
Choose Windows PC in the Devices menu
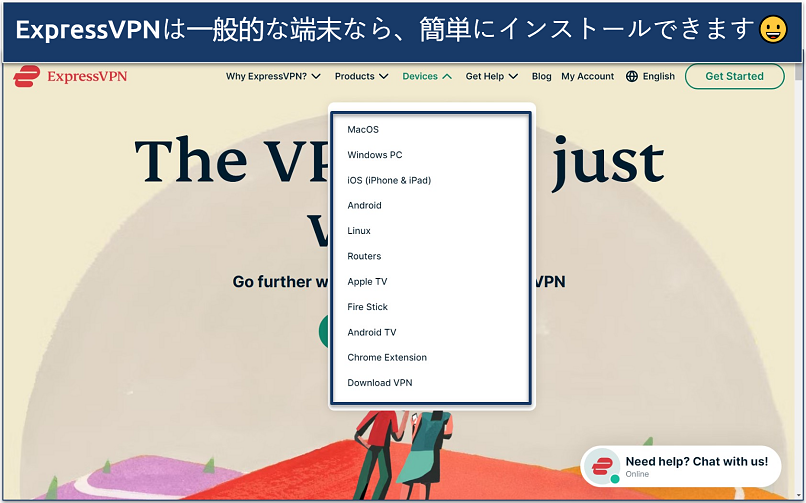pyautogui.click(x=374, y=155)
